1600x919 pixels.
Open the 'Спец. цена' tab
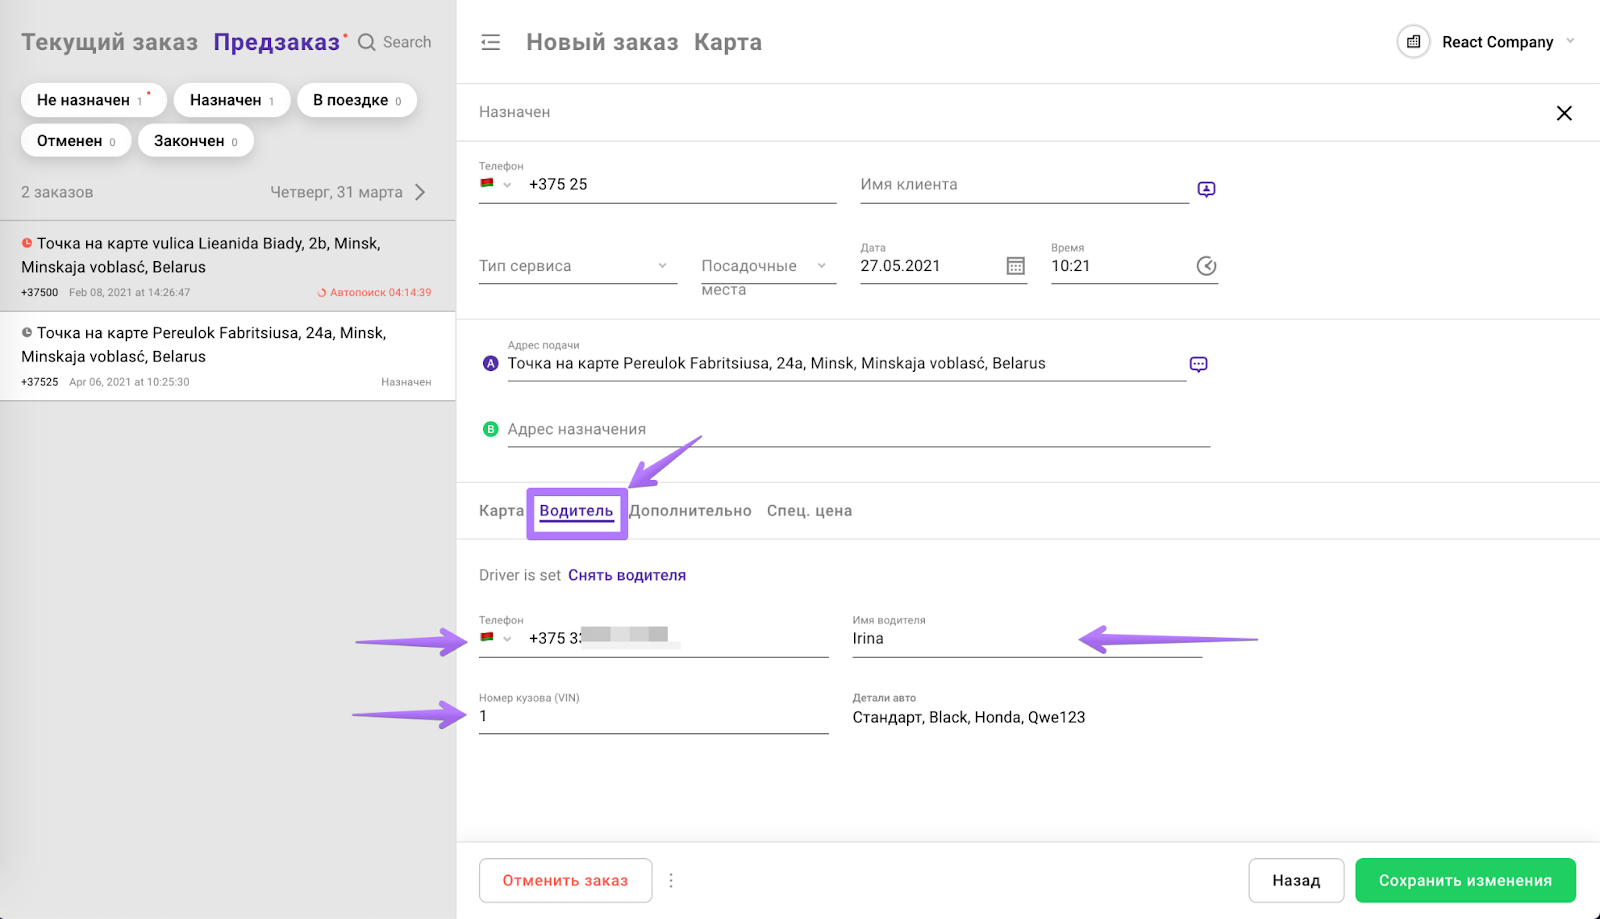tap(809, 511)
